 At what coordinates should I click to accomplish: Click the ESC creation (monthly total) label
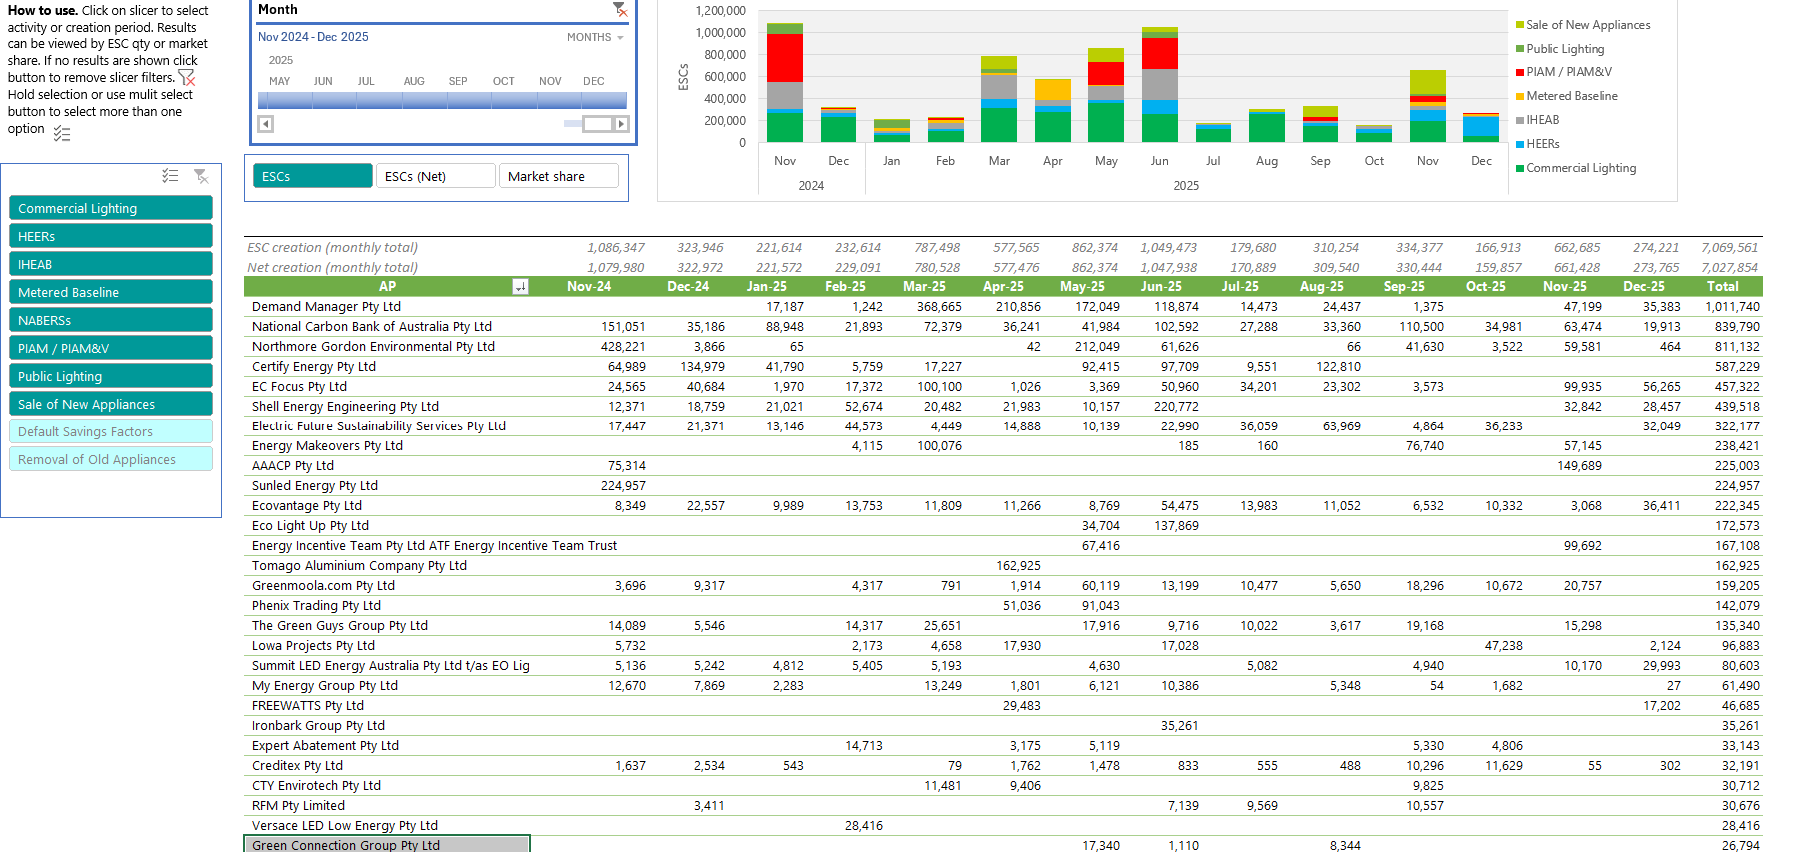click(x=332, y=248)
